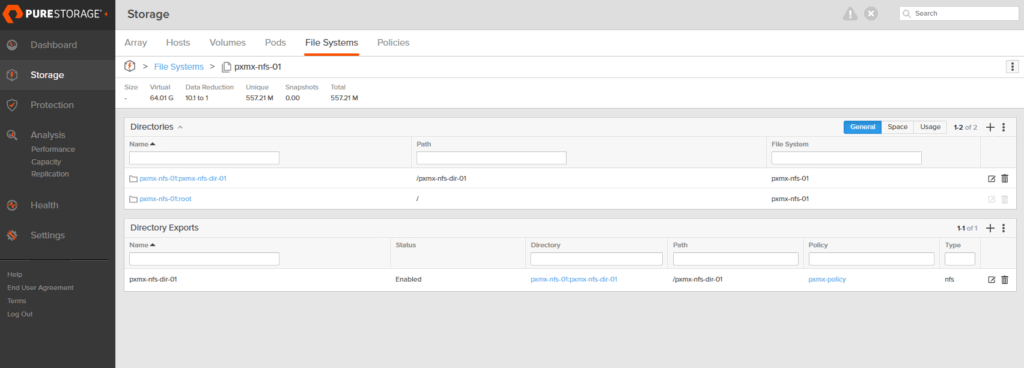Add a new directory export

(x=990, y=228)
